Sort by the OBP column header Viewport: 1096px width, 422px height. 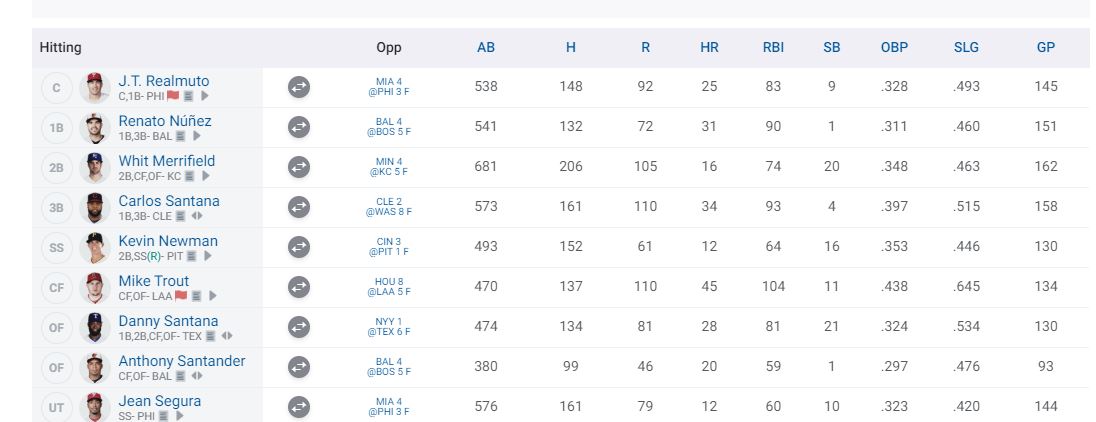[894, 47]
